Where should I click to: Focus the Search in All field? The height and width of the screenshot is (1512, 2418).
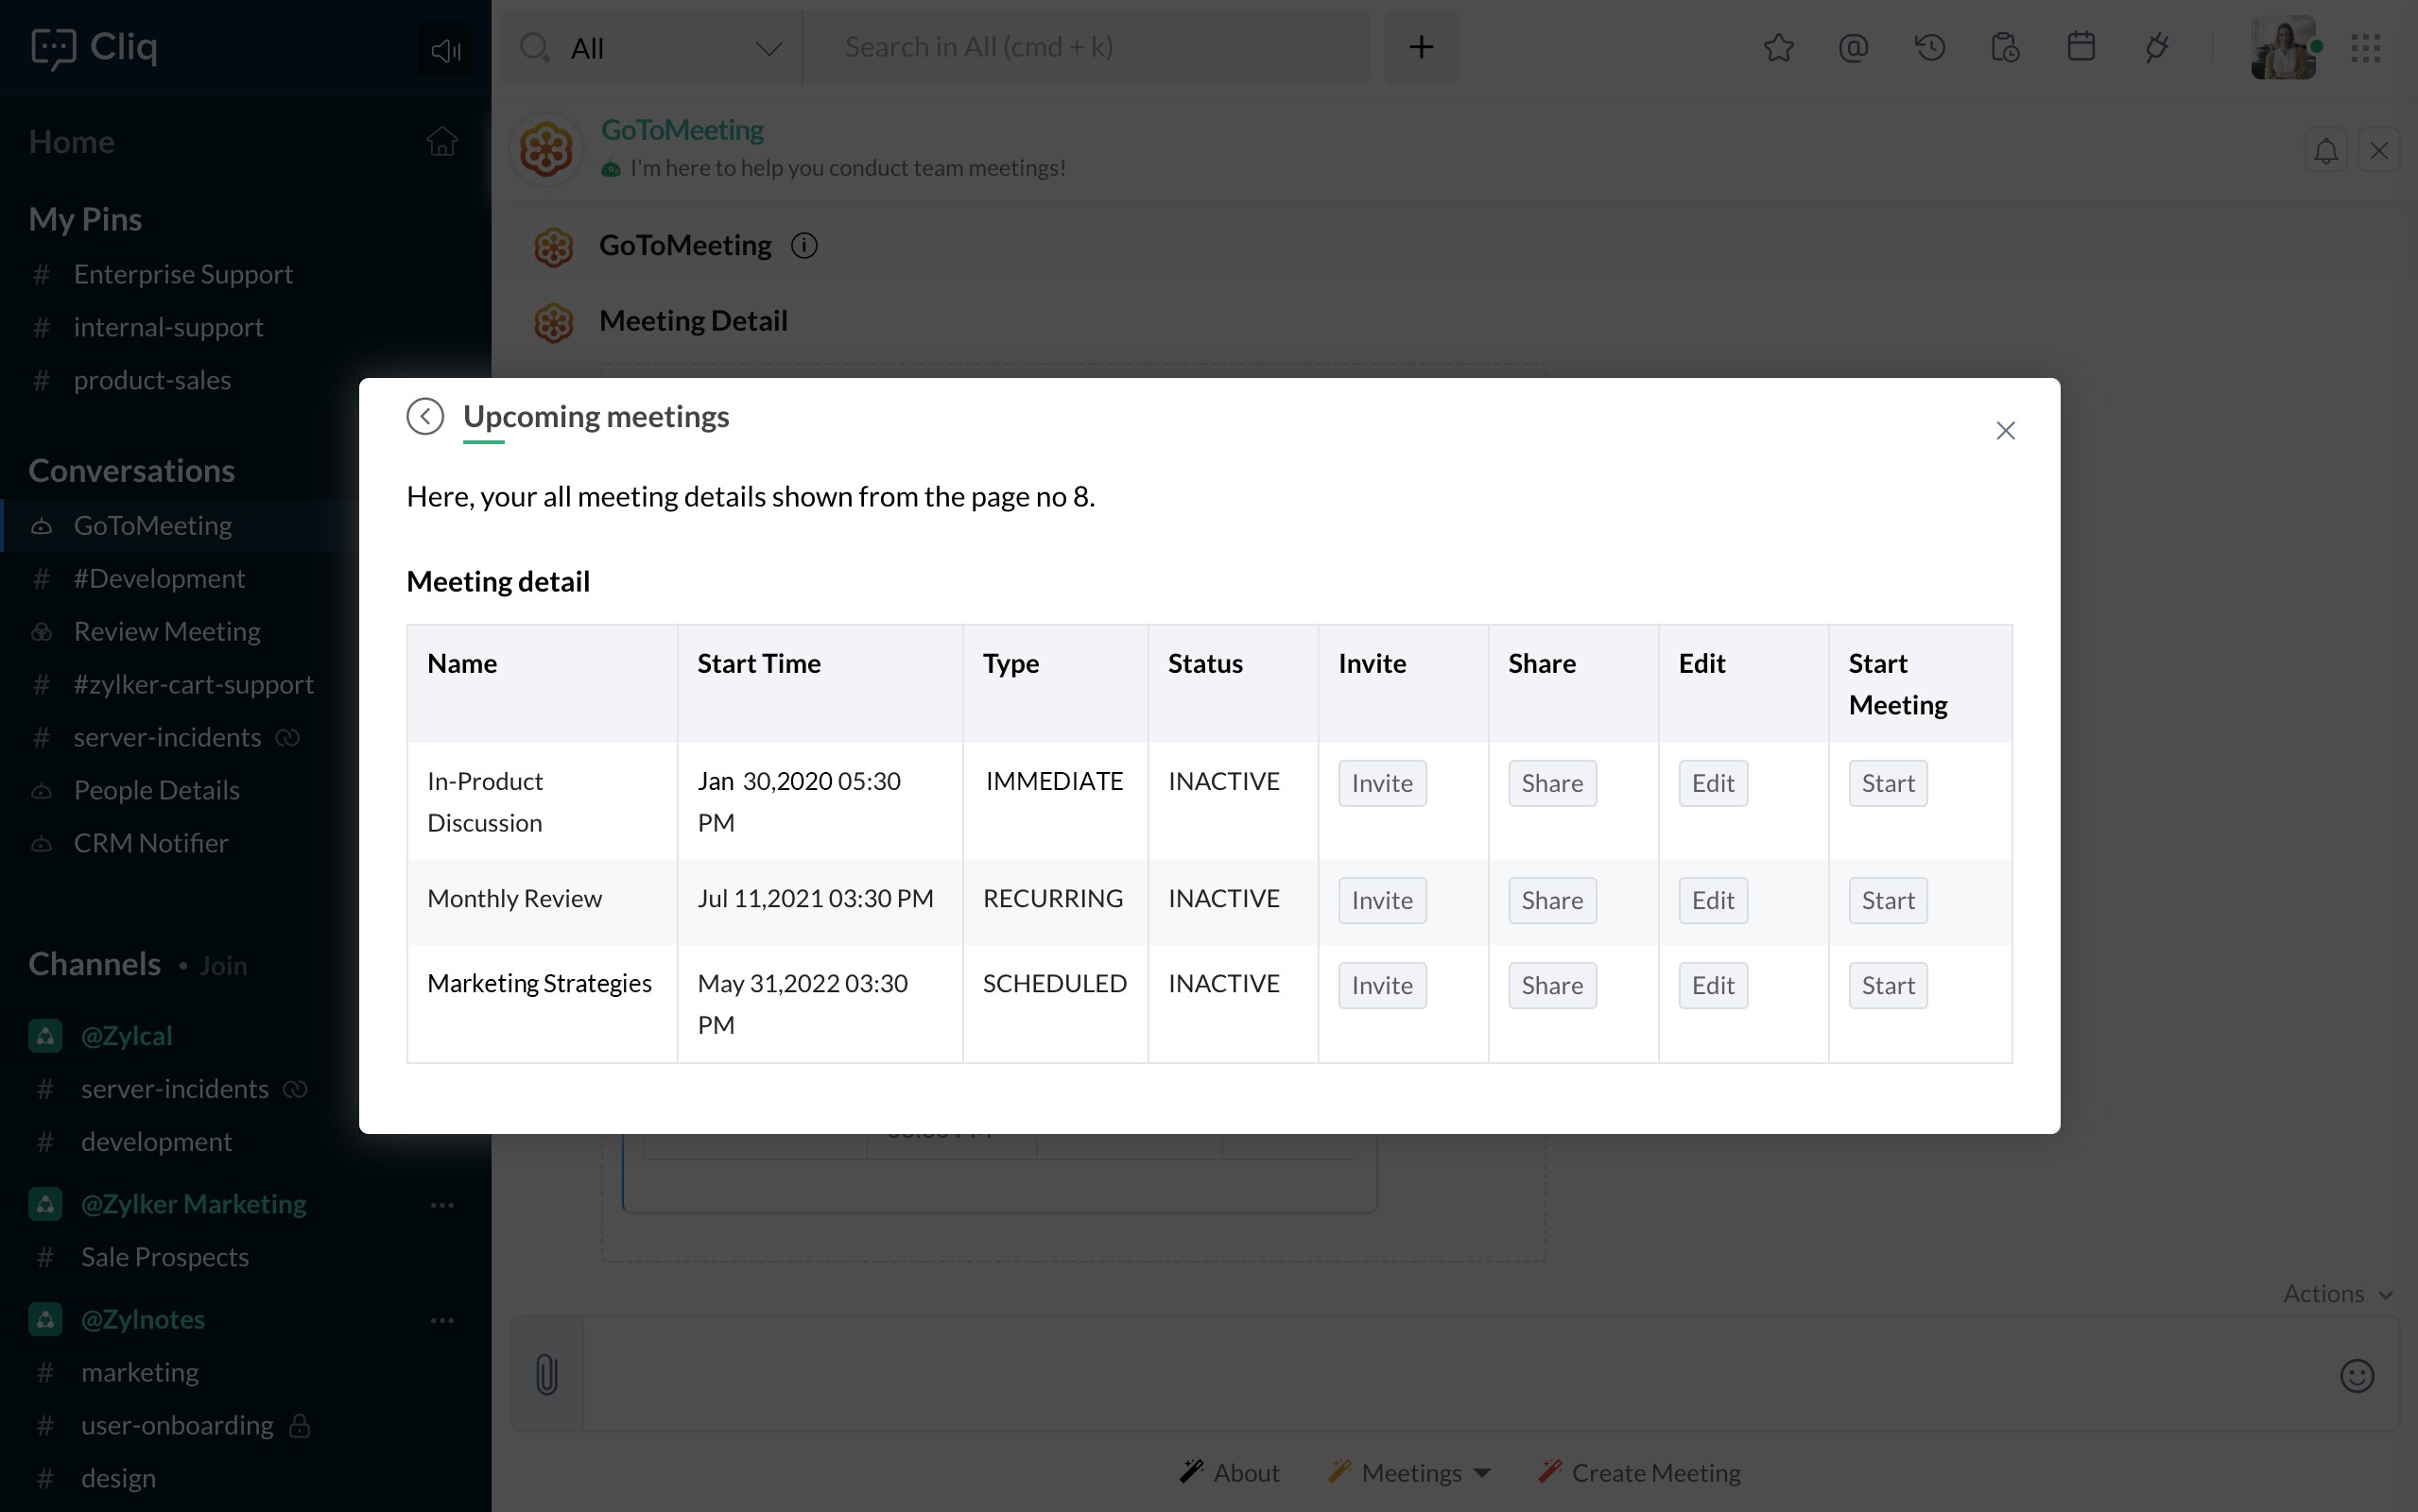pos(1087,47)
